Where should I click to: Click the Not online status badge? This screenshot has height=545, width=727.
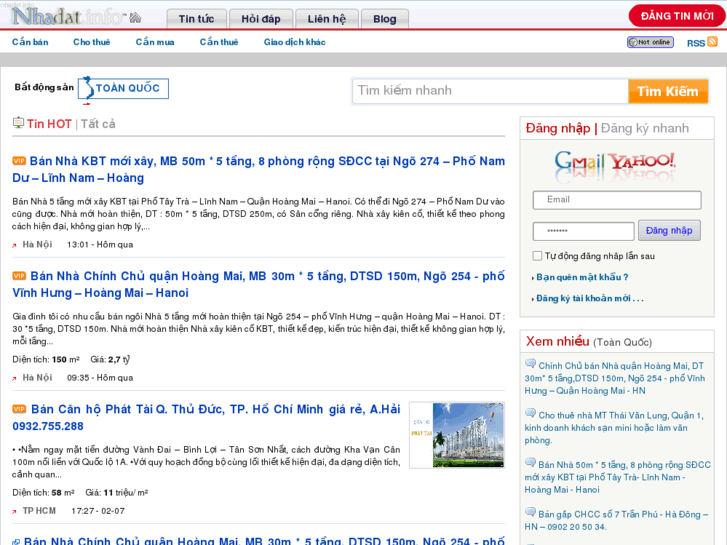coord(650,42)
